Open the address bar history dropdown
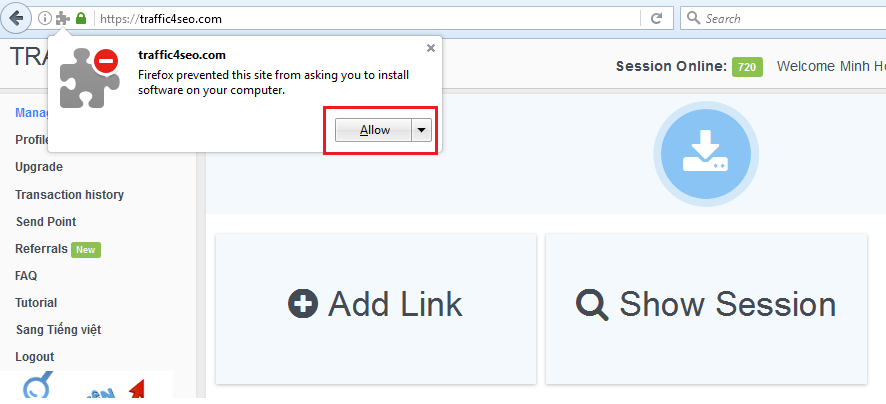886x404 pixels. point(632,18)
